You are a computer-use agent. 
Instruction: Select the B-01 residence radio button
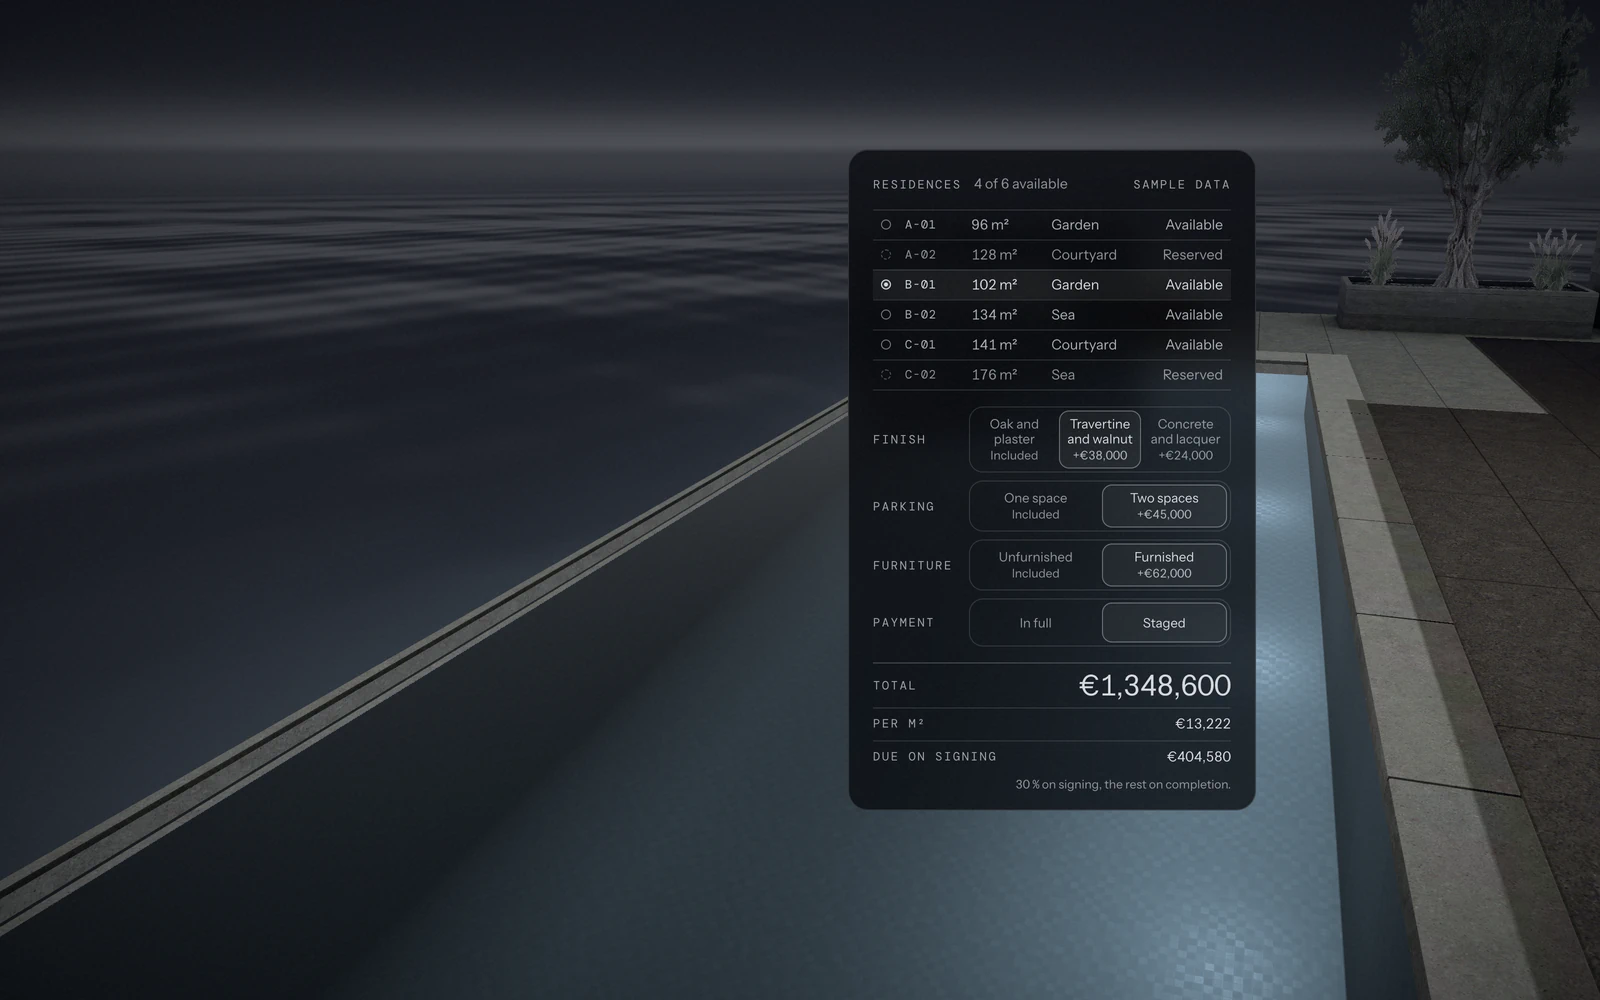[x=886, y=285]
